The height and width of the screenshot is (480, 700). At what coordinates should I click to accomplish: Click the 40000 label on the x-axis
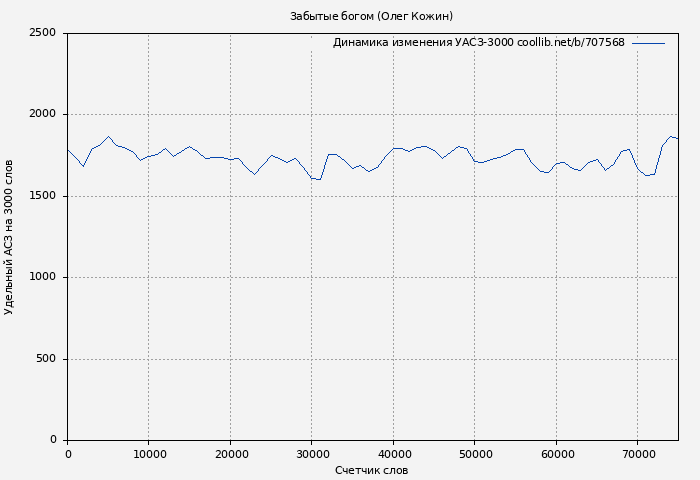point(394,454)
